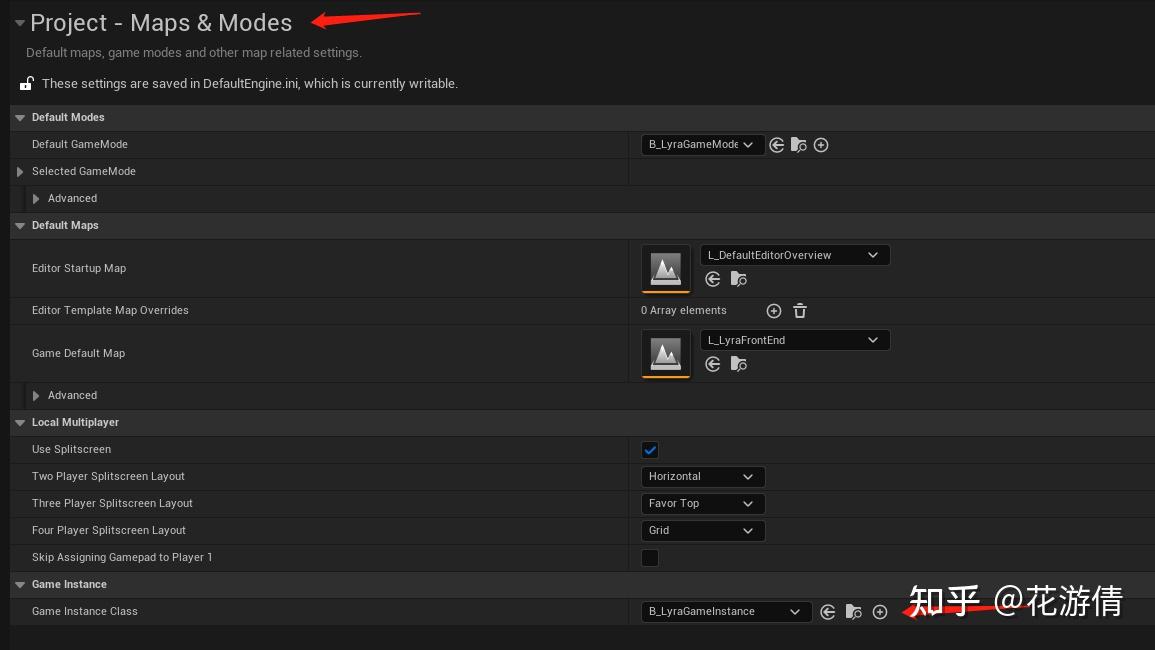Remove all Editor Template Map Overrides elements
The height and width of the screenshot is (650, 1155).
[x=800, y=311]
